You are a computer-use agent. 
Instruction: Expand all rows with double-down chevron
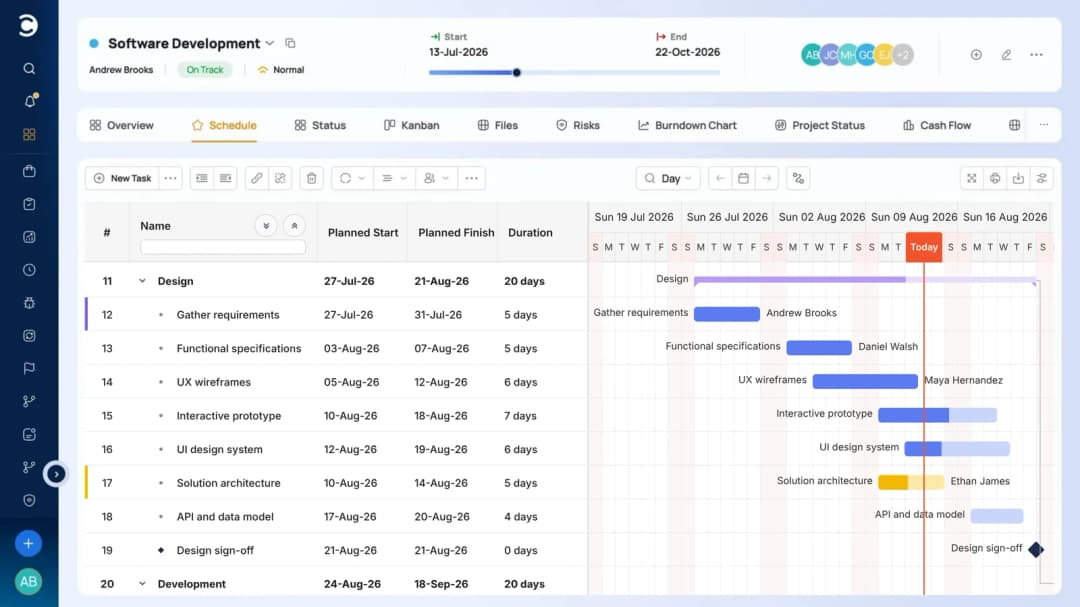[x=266, y=226]
